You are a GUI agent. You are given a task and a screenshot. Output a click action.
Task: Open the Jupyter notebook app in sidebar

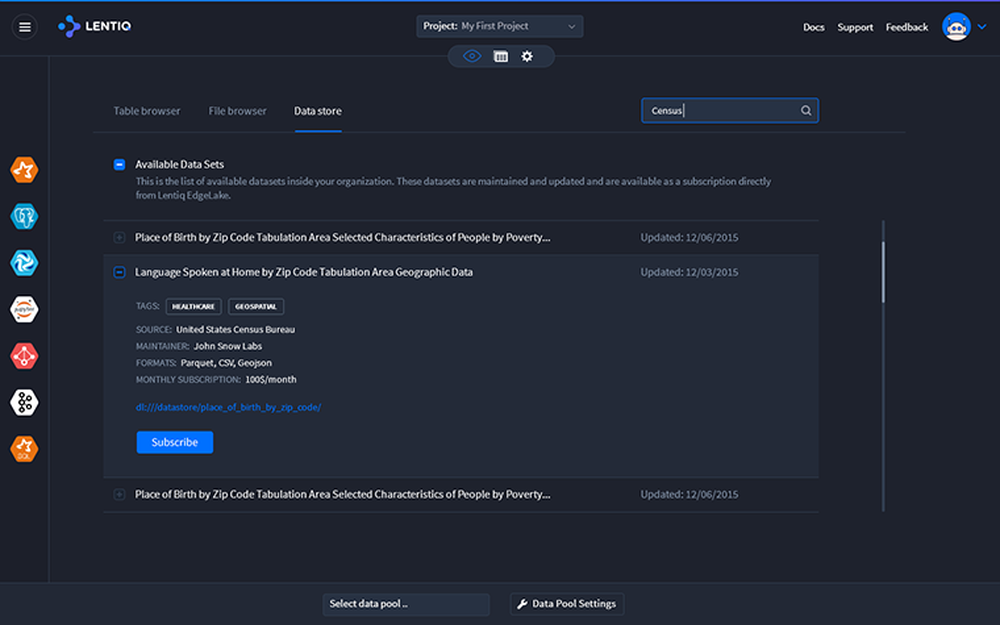pyautogui.click(x=23, y=309)
